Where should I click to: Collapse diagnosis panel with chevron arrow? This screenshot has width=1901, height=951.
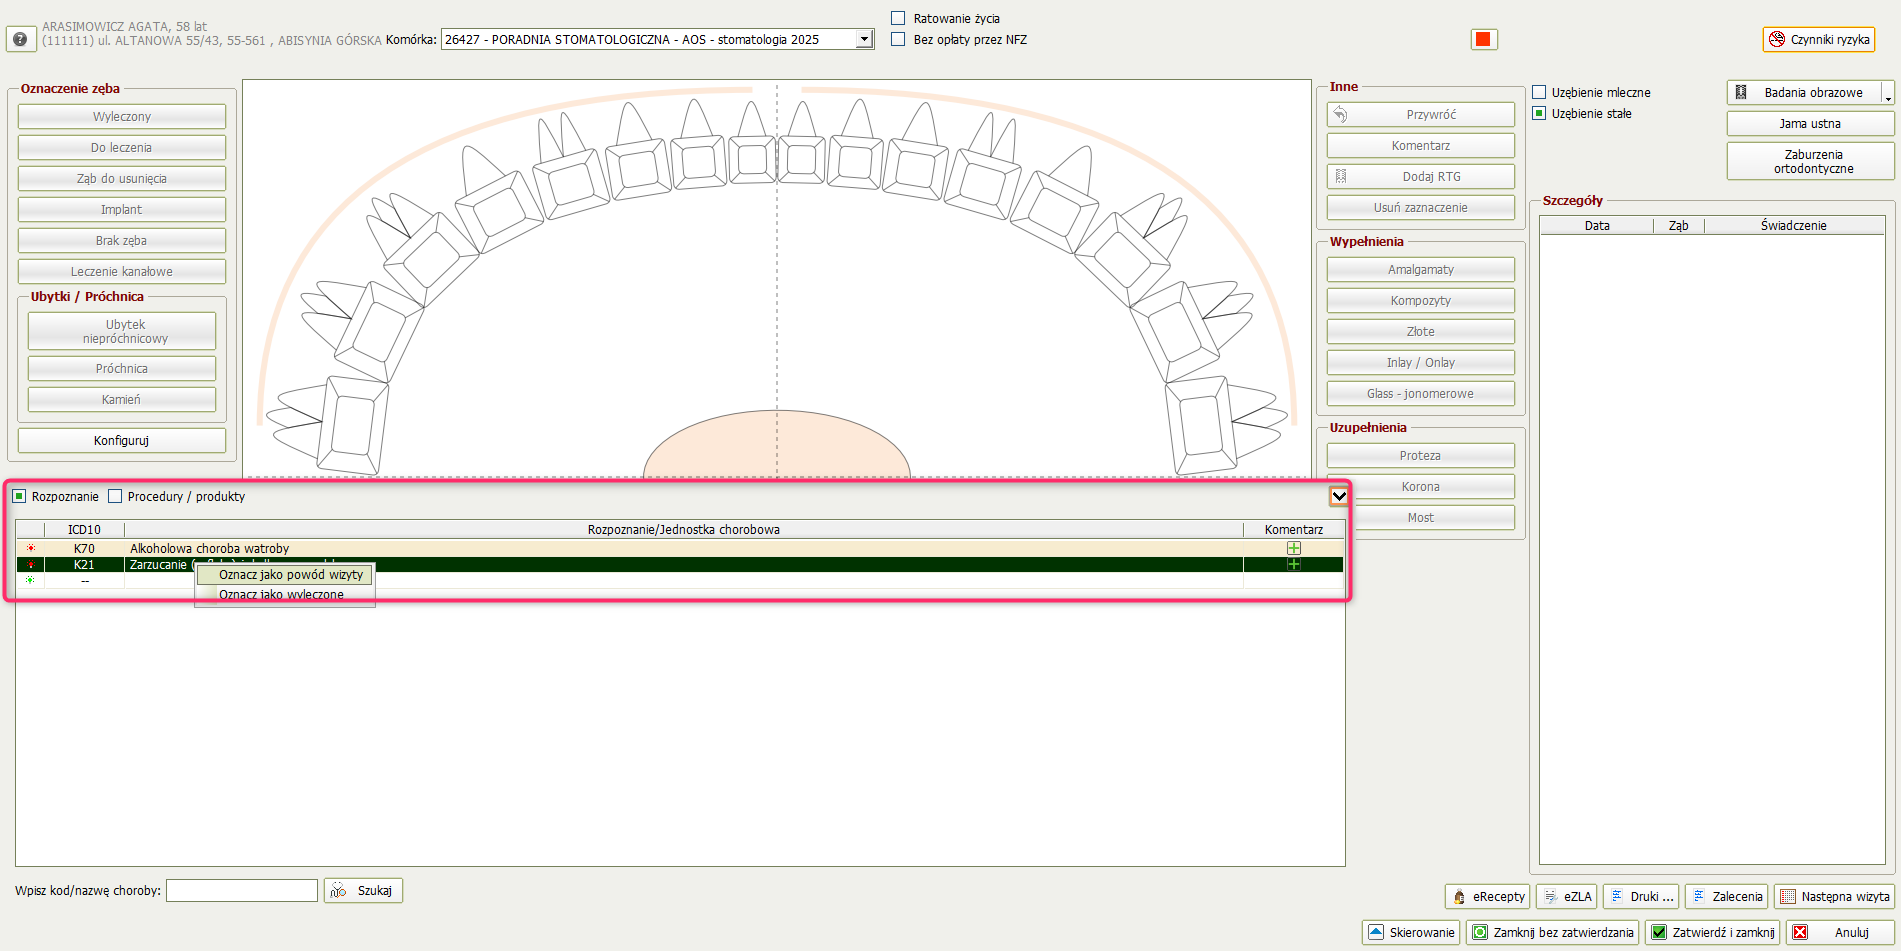pos(1338,496)
